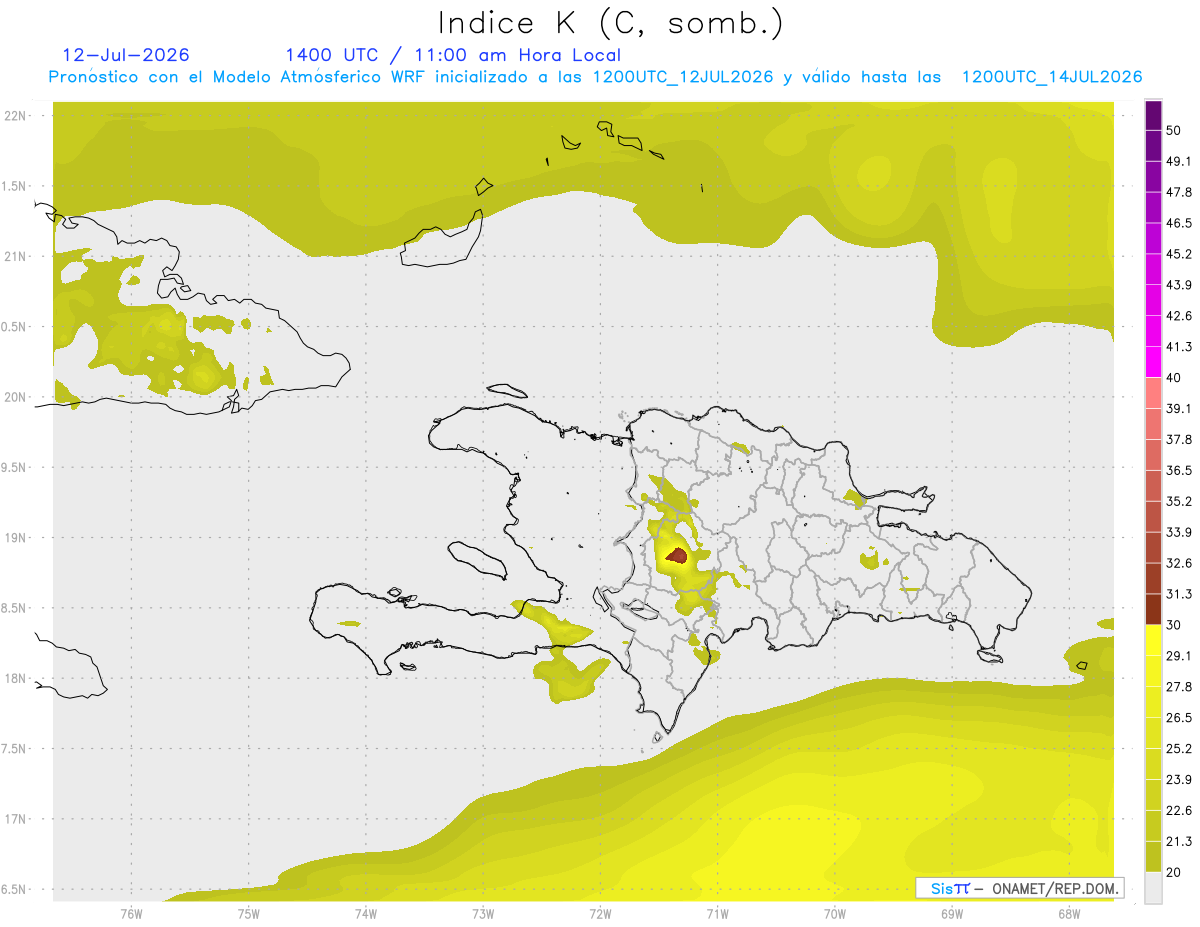Click the colorbar value 37.8
The image size is (1200, 927).
coord(1179,439)
